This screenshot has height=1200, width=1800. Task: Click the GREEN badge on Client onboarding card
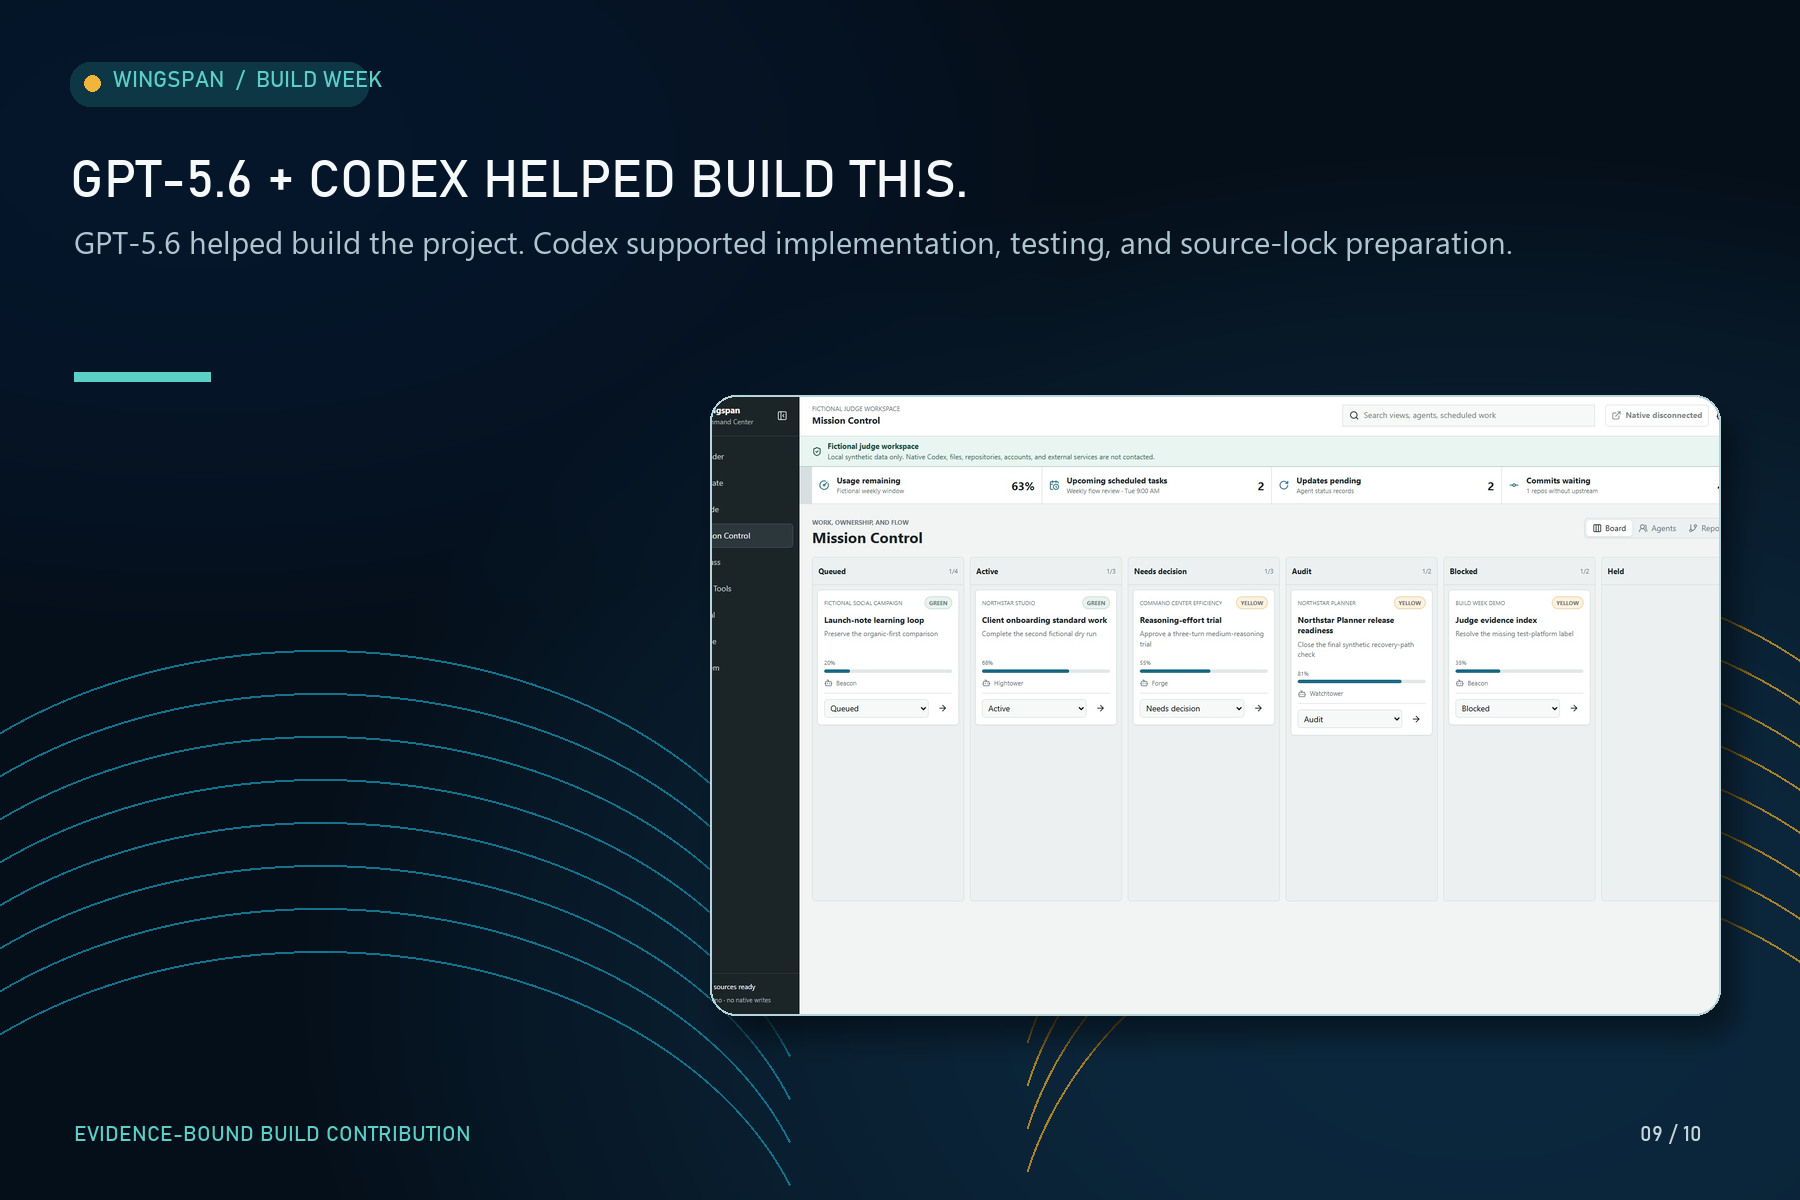point(1096,604)
